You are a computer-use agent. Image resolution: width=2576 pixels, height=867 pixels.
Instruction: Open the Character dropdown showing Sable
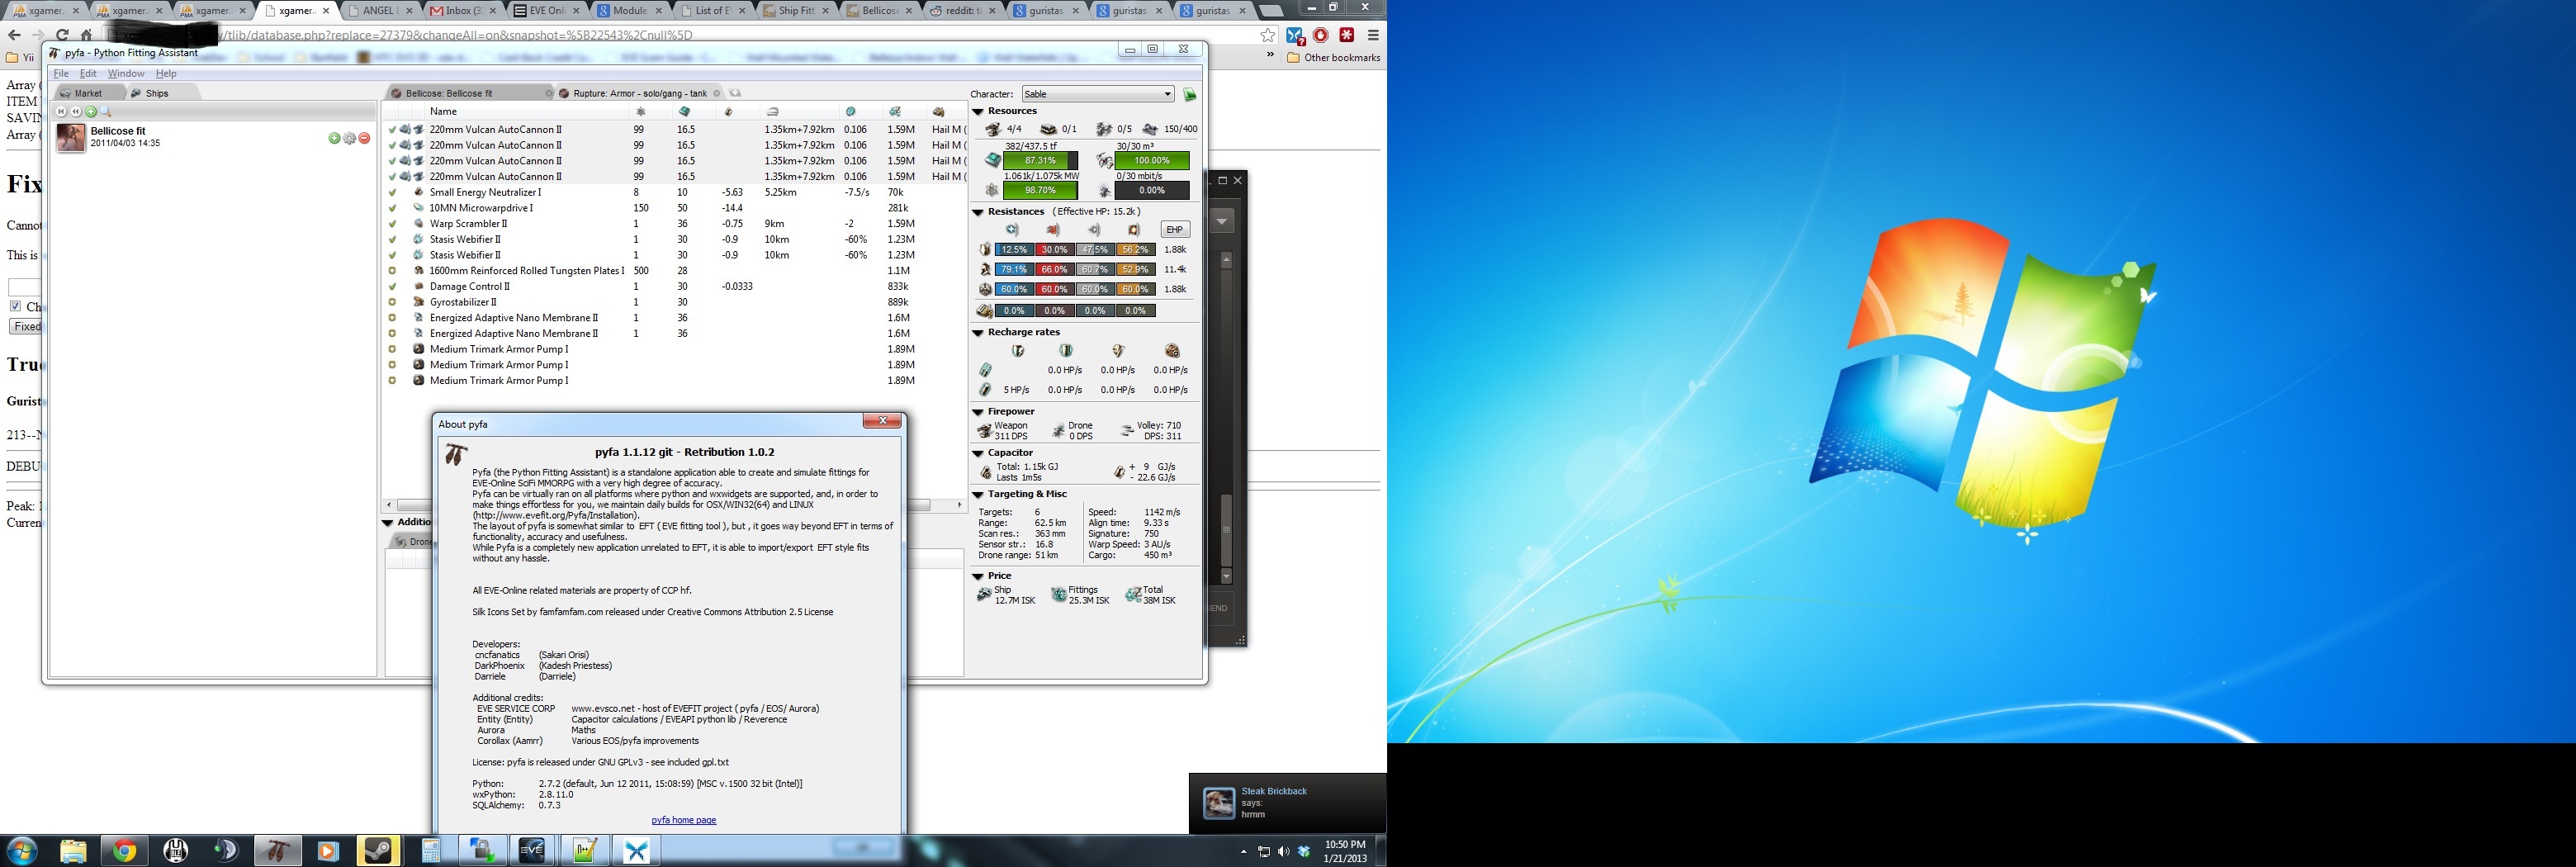[1098, 94]
